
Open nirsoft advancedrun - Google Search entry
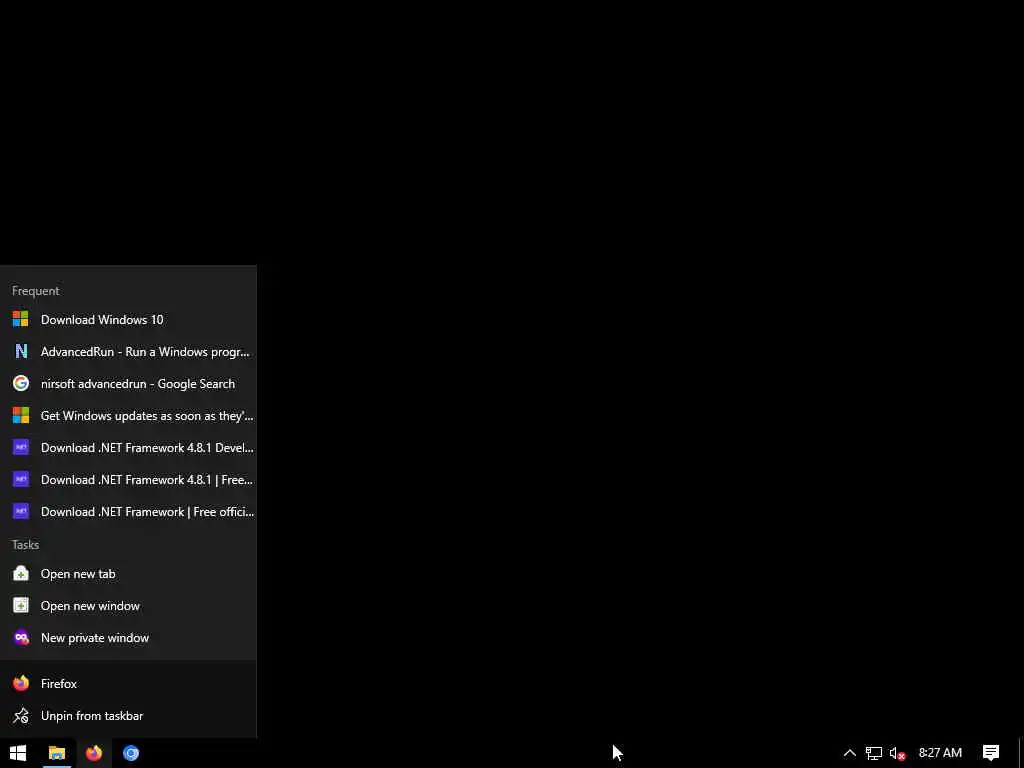pyautogui.click(x=128, y=383)
